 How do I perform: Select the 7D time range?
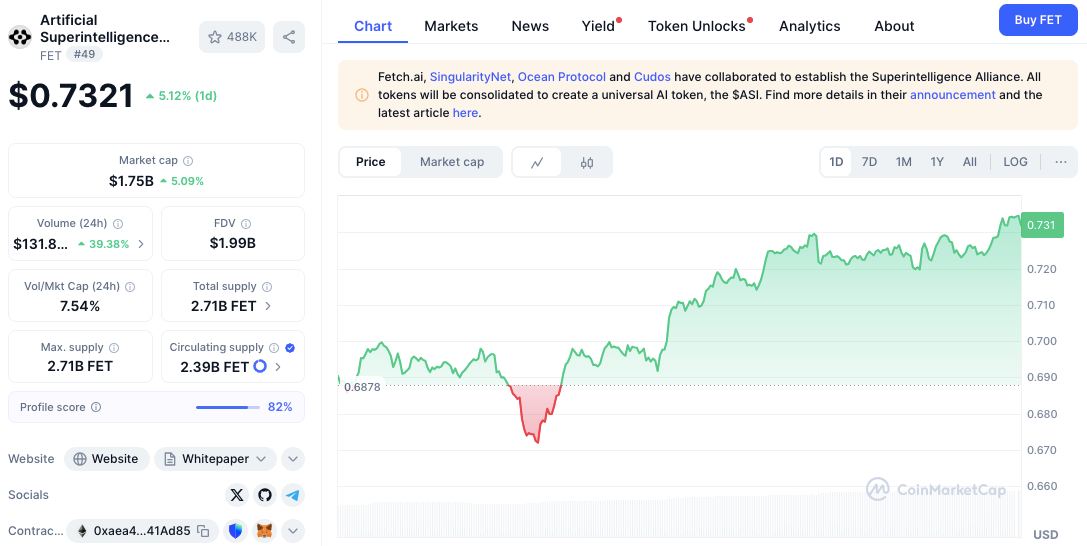click(869, 162)
